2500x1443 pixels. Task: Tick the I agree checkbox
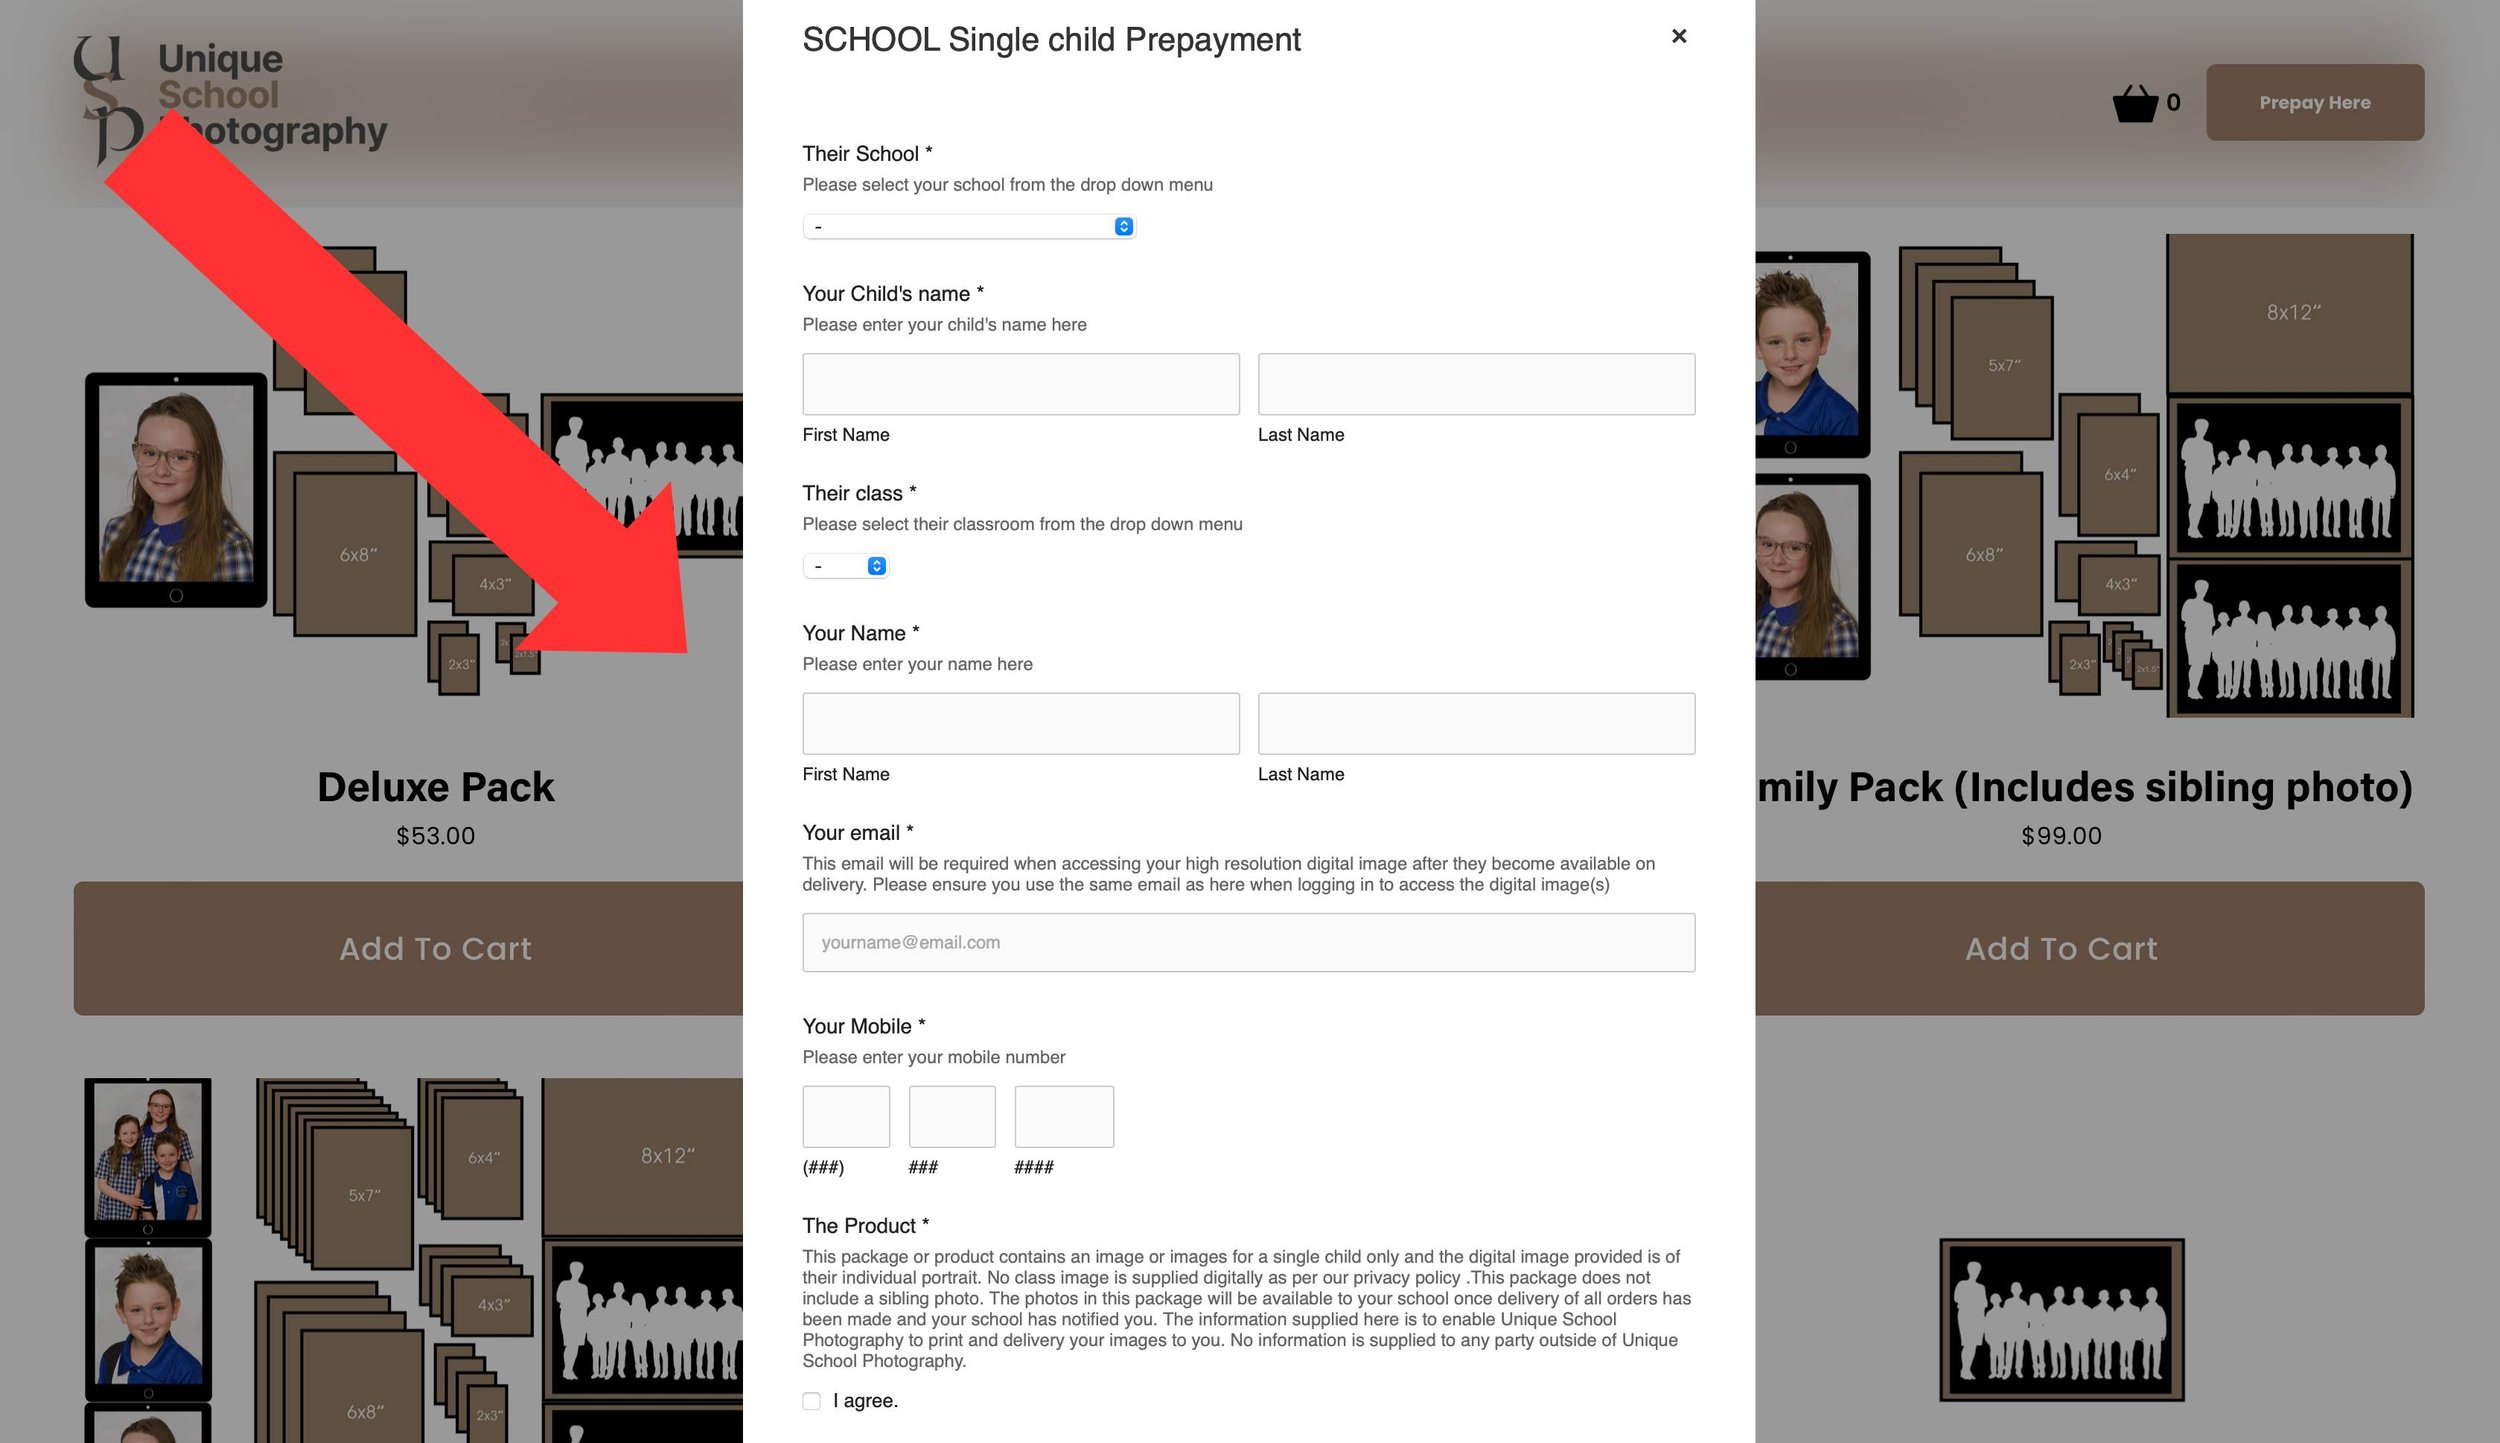pyautogui.click(x=811, y=1401)
